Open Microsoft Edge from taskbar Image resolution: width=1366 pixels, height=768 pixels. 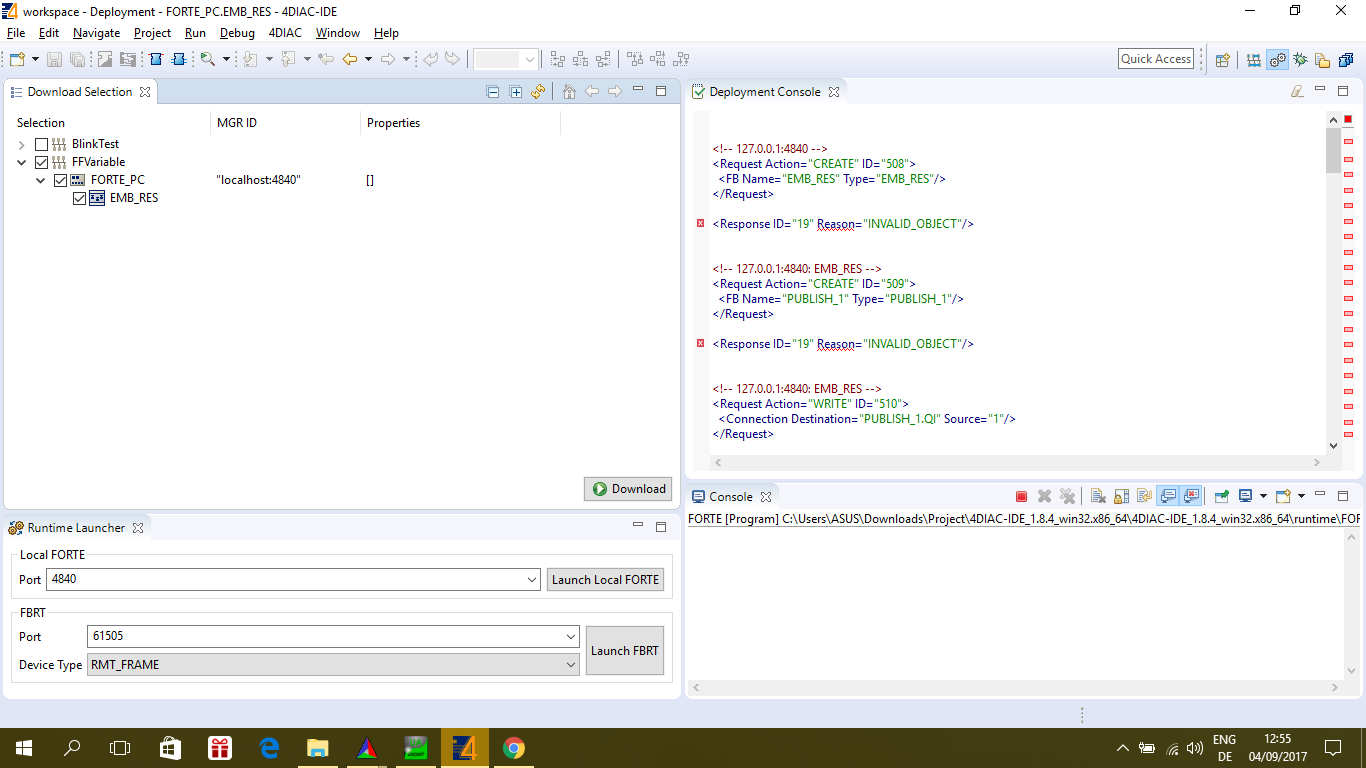tap(269, 748)
